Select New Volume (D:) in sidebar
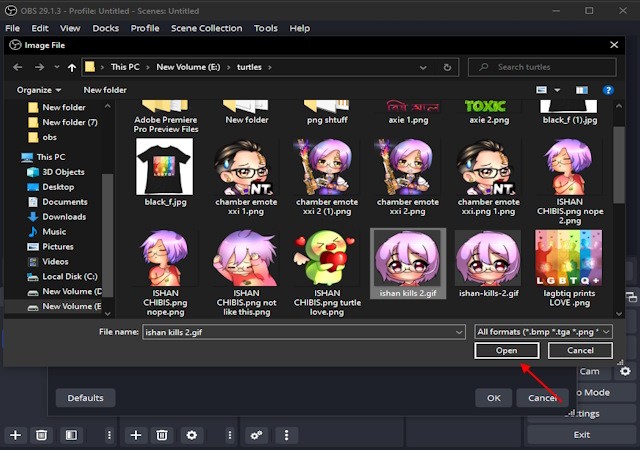 64,292
